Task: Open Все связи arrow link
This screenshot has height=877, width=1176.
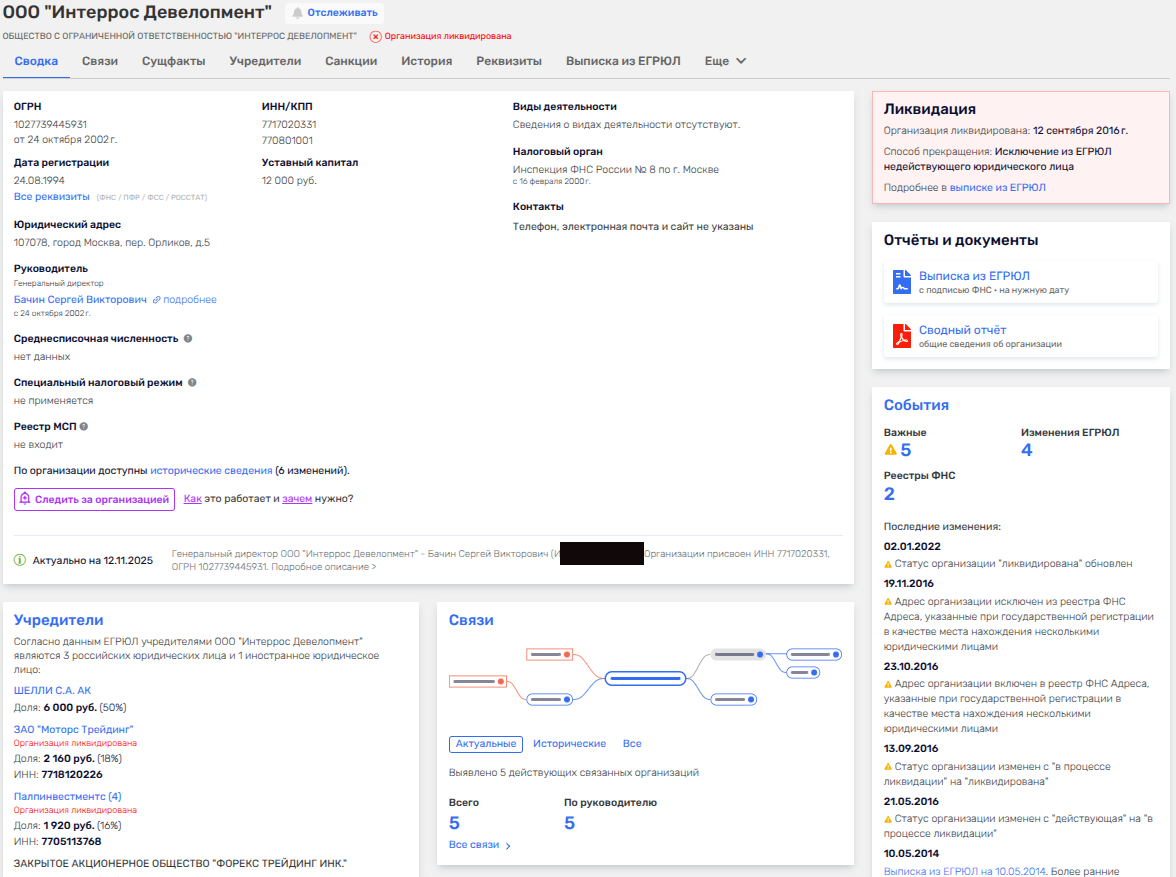Action: [480, 845]
